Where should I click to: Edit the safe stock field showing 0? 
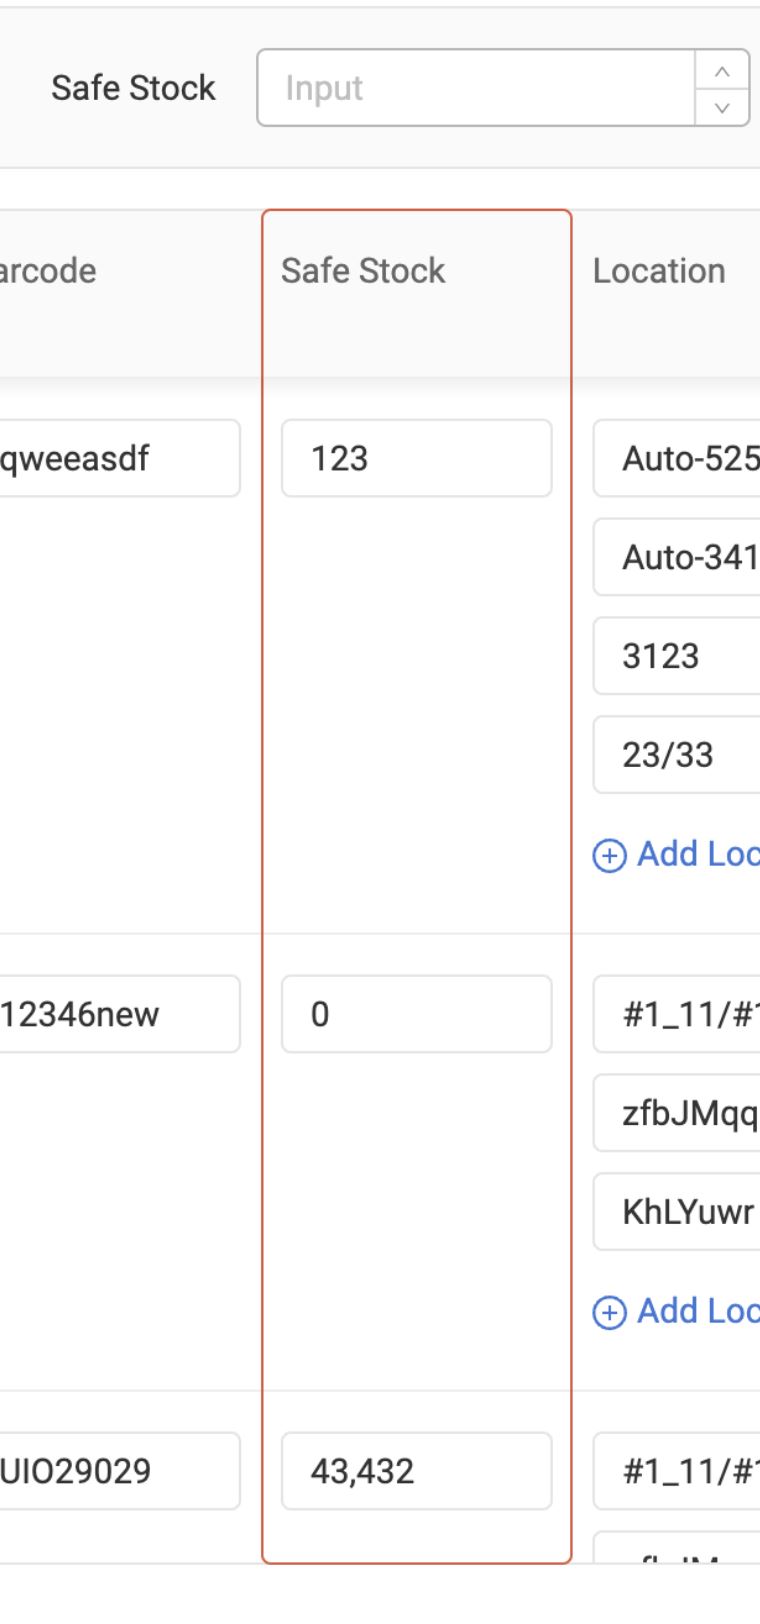click(x=416, y=1014)
